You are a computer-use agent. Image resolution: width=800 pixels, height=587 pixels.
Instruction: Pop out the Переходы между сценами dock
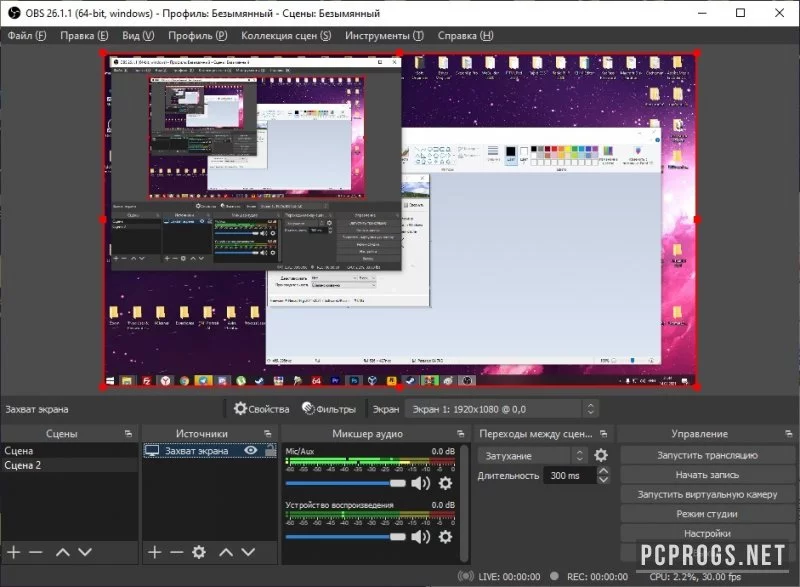click(604, 434)
